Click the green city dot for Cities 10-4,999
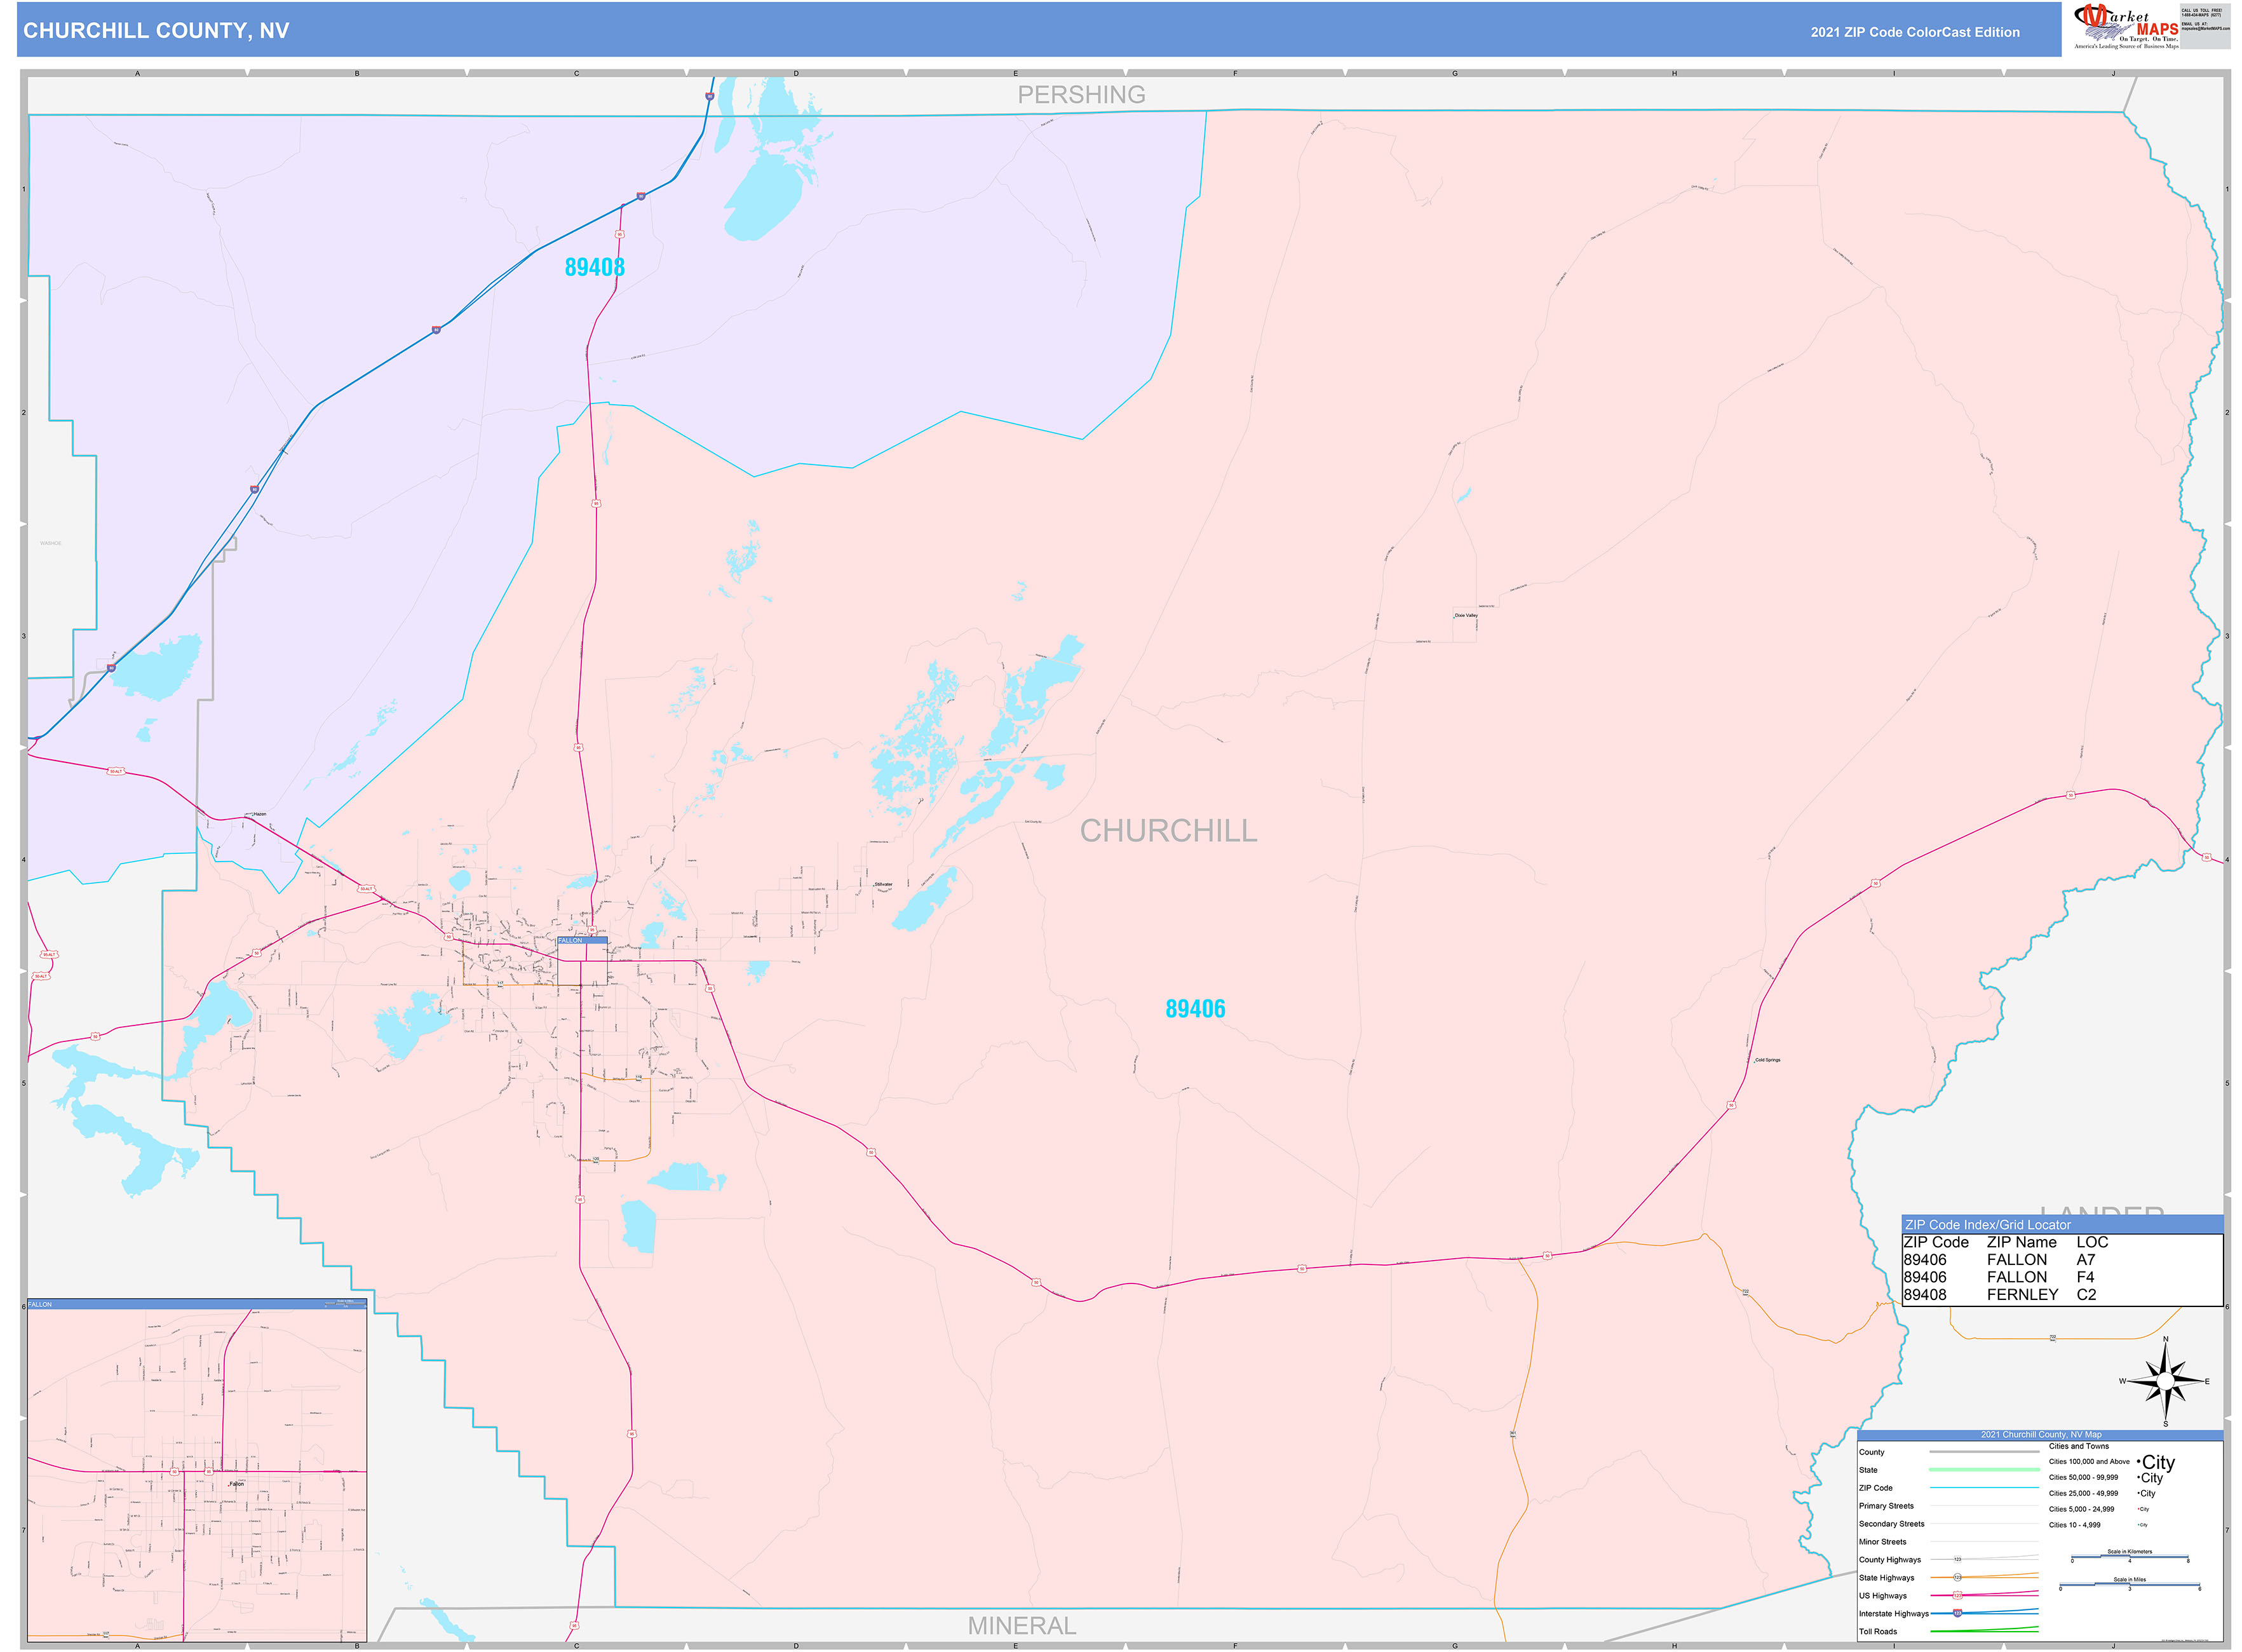The width and height of the screenshot is (2242, 1652). [x=2138, y=1525]
